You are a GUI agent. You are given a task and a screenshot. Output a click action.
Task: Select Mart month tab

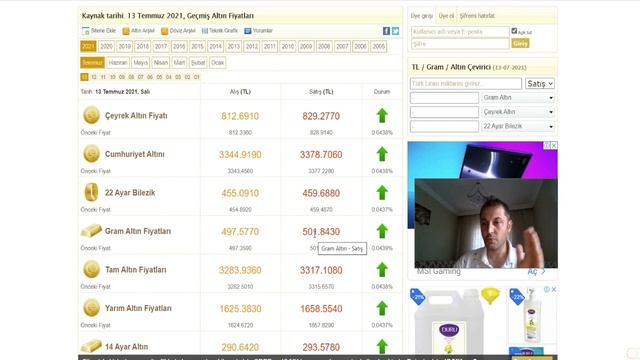(x=179, y=62)
